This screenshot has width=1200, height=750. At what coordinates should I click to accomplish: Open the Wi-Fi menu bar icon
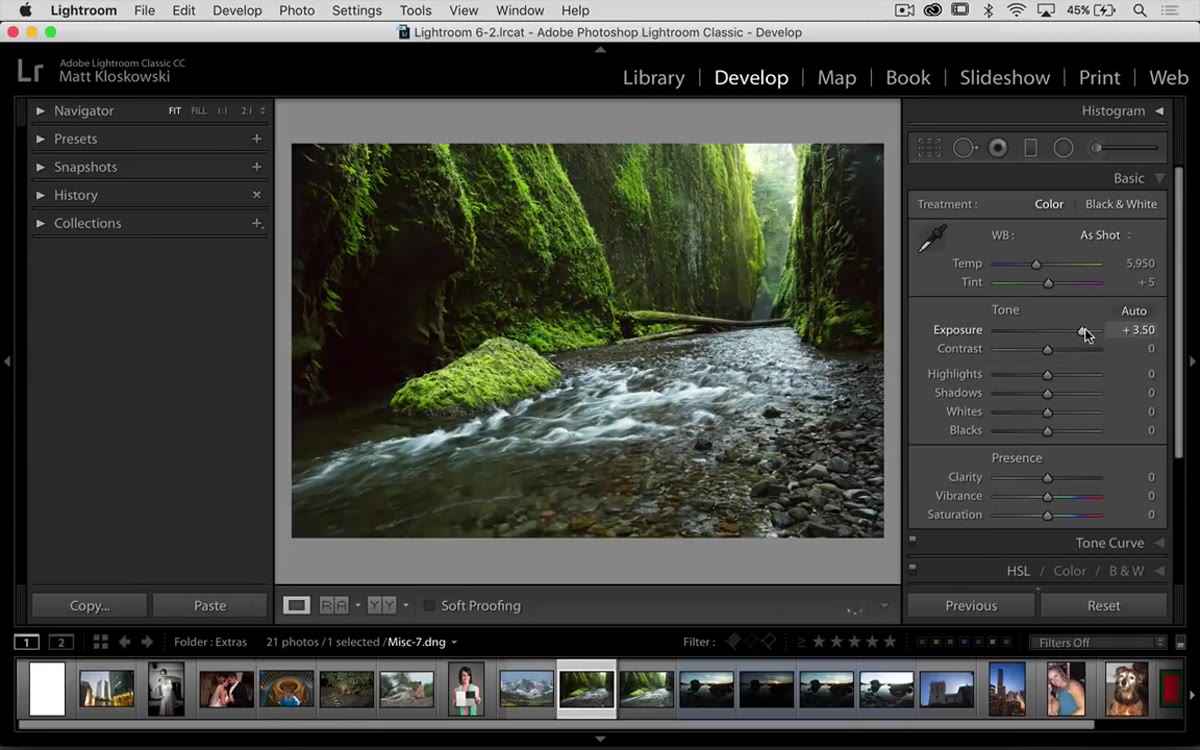[x=1016, y=10]
